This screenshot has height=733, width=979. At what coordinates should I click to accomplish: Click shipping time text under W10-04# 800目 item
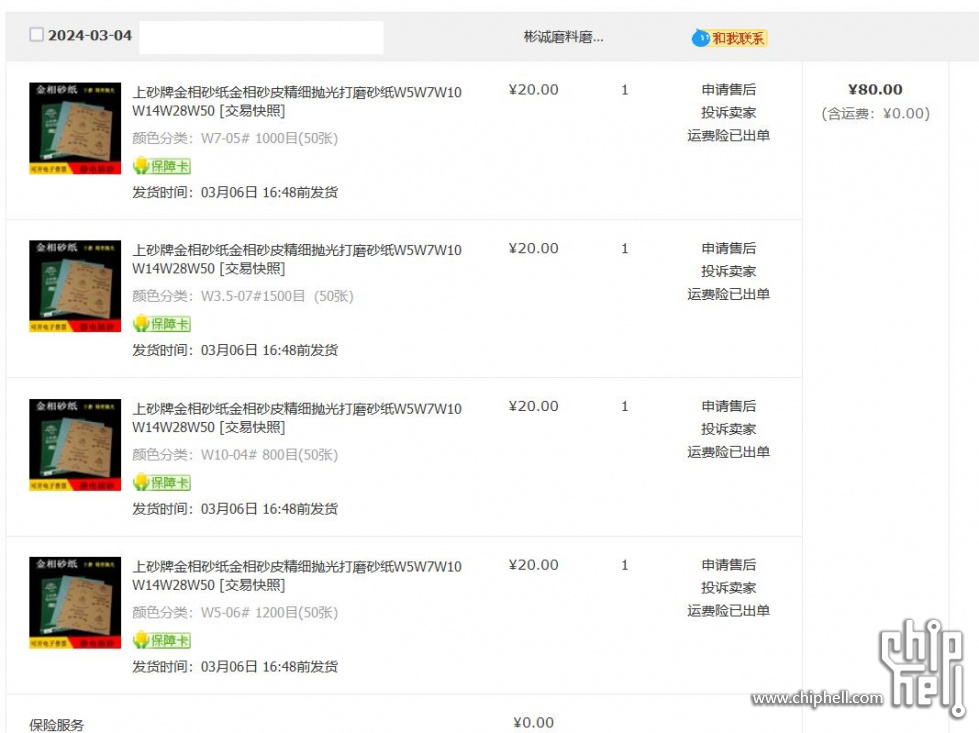[235, 509]
